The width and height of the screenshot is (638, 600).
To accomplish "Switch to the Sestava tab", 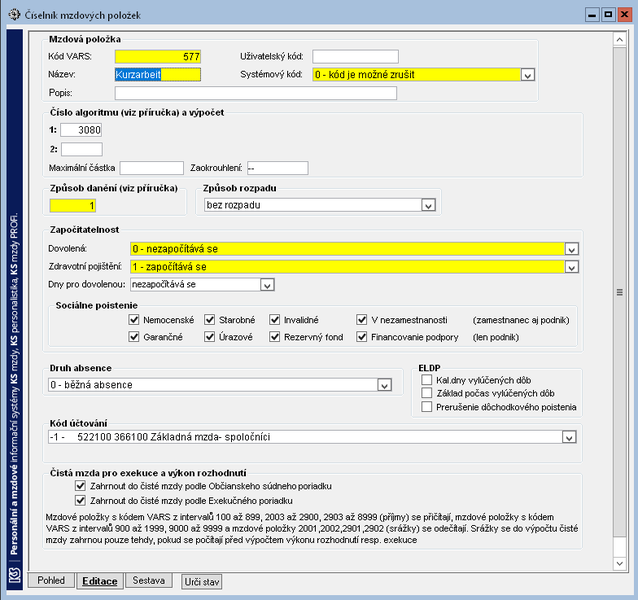I will coord(149,580).
